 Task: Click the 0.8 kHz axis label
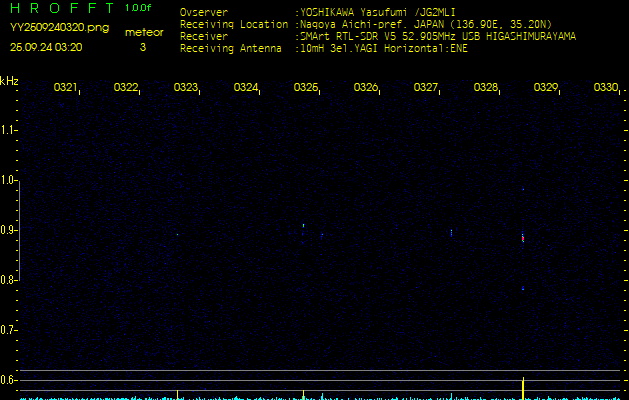coord(8,280)
